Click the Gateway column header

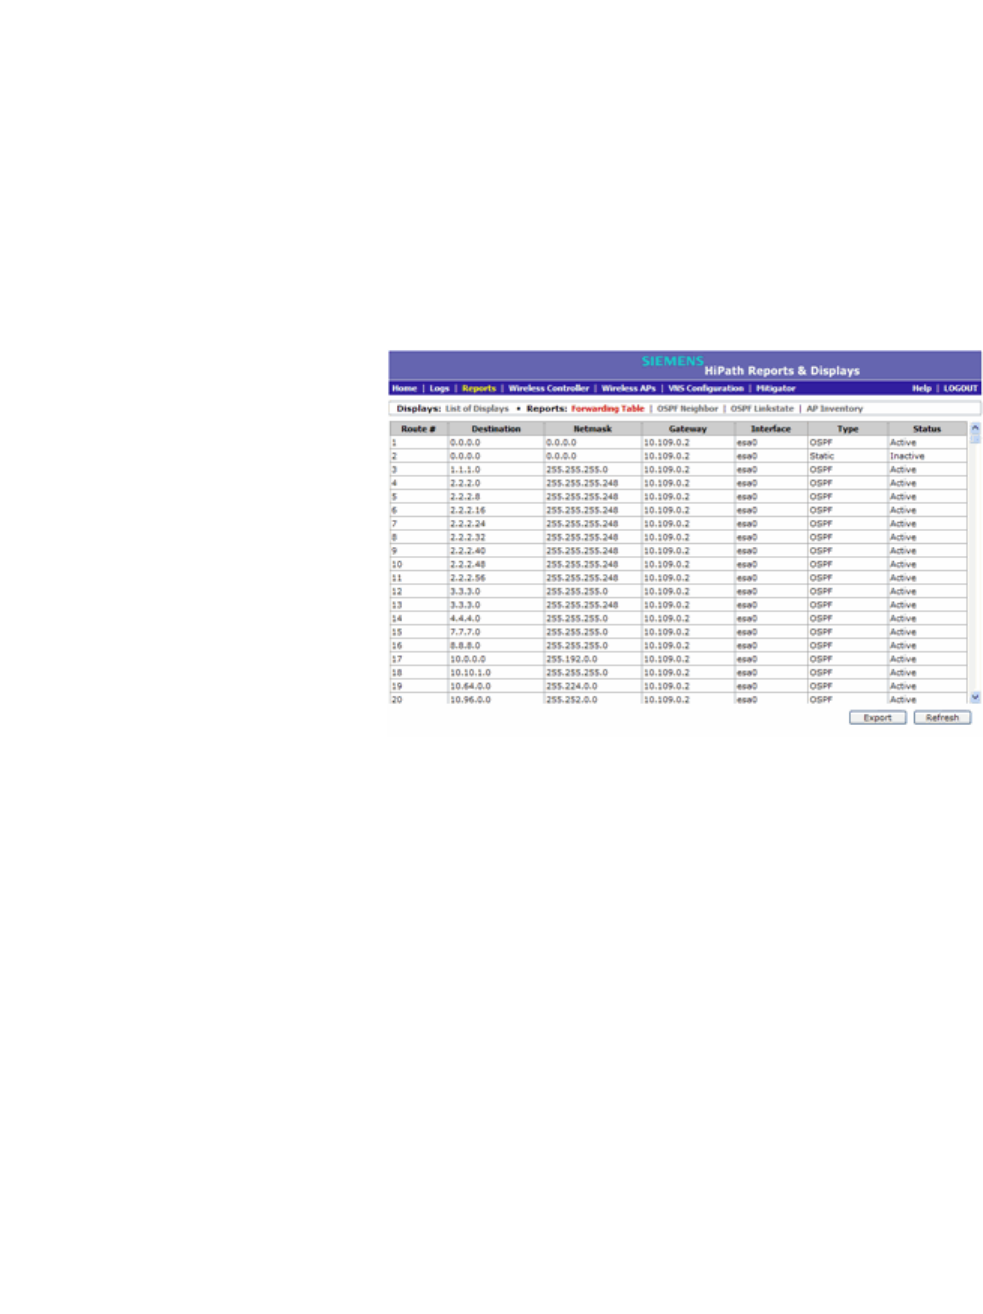coord(688,429)
